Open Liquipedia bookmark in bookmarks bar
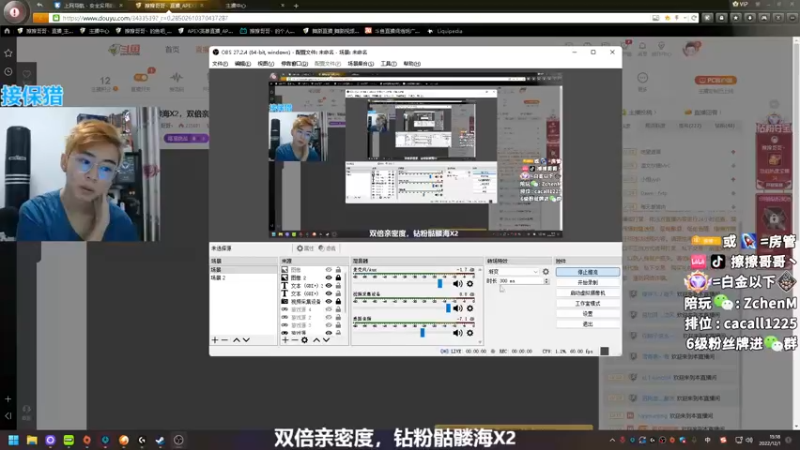Viewport: 800px width, 450px height. 445,31
